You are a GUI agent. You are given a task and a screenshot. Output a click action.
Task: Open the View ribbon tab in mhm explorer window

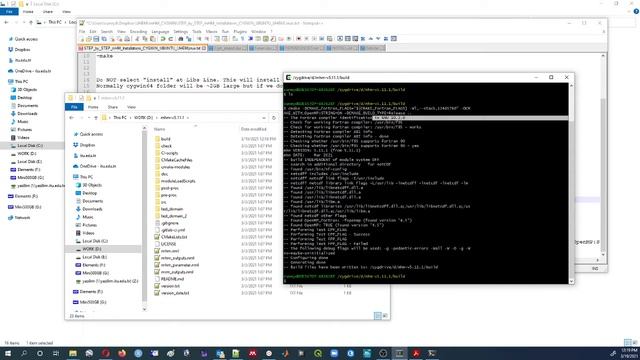pos(131,107)
